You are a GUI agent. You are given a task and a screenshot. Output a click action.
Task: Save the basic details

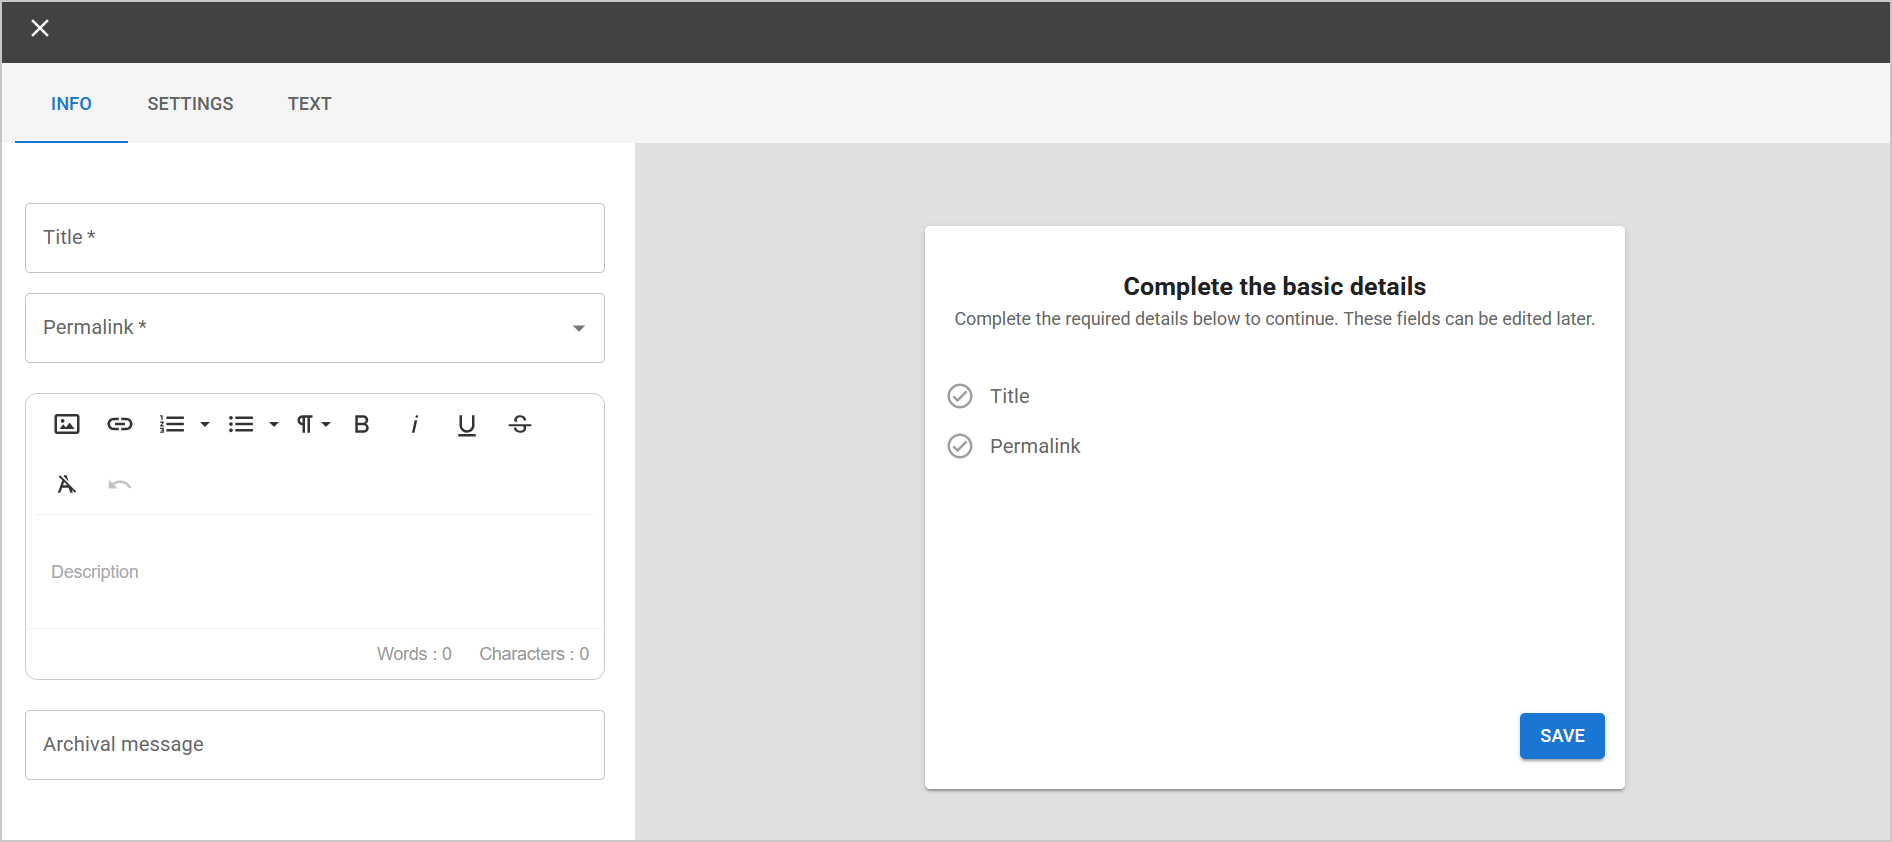click(1562, 736)
